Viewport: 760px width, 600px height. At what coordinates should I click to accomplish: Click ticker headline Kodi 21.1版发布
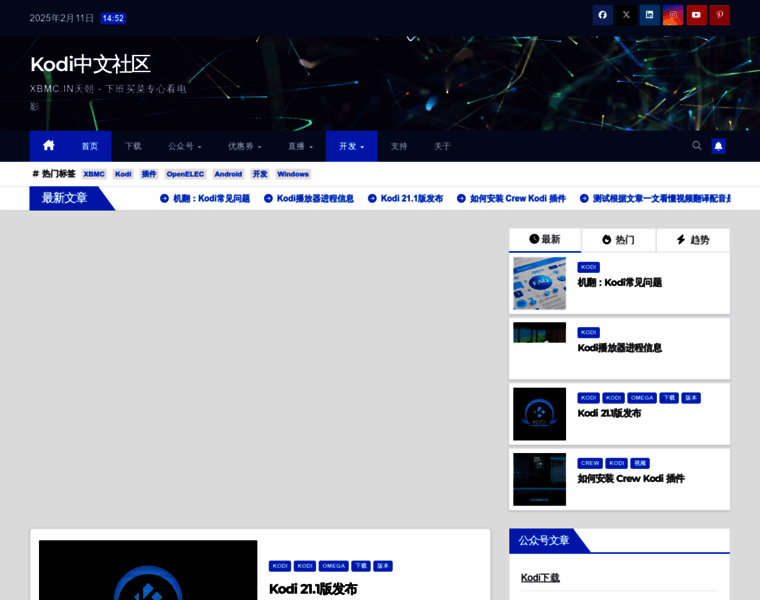412,198
